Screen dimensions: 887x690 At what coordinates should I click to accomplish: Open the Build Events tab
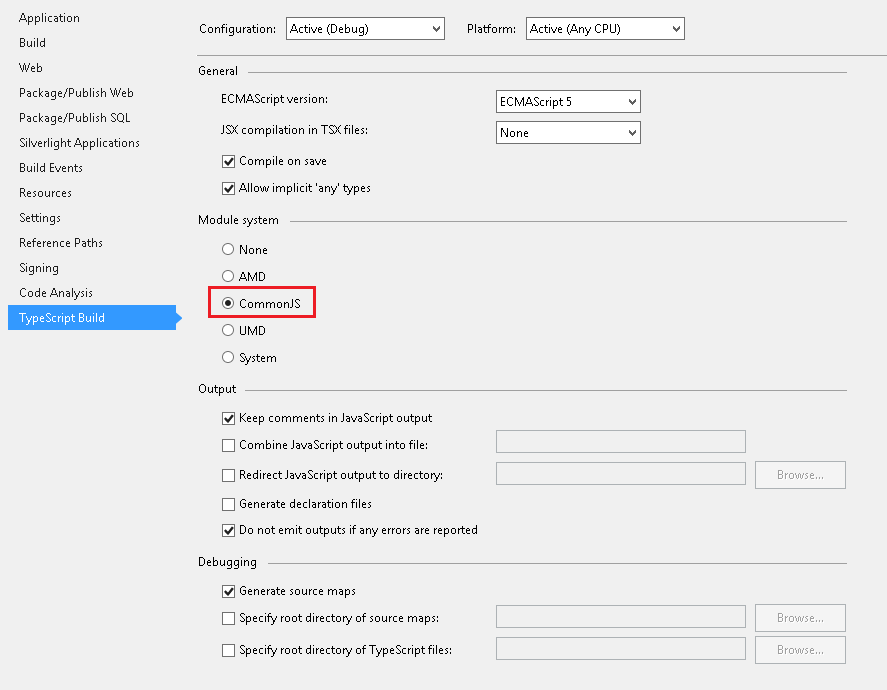(x=51, y=168)
